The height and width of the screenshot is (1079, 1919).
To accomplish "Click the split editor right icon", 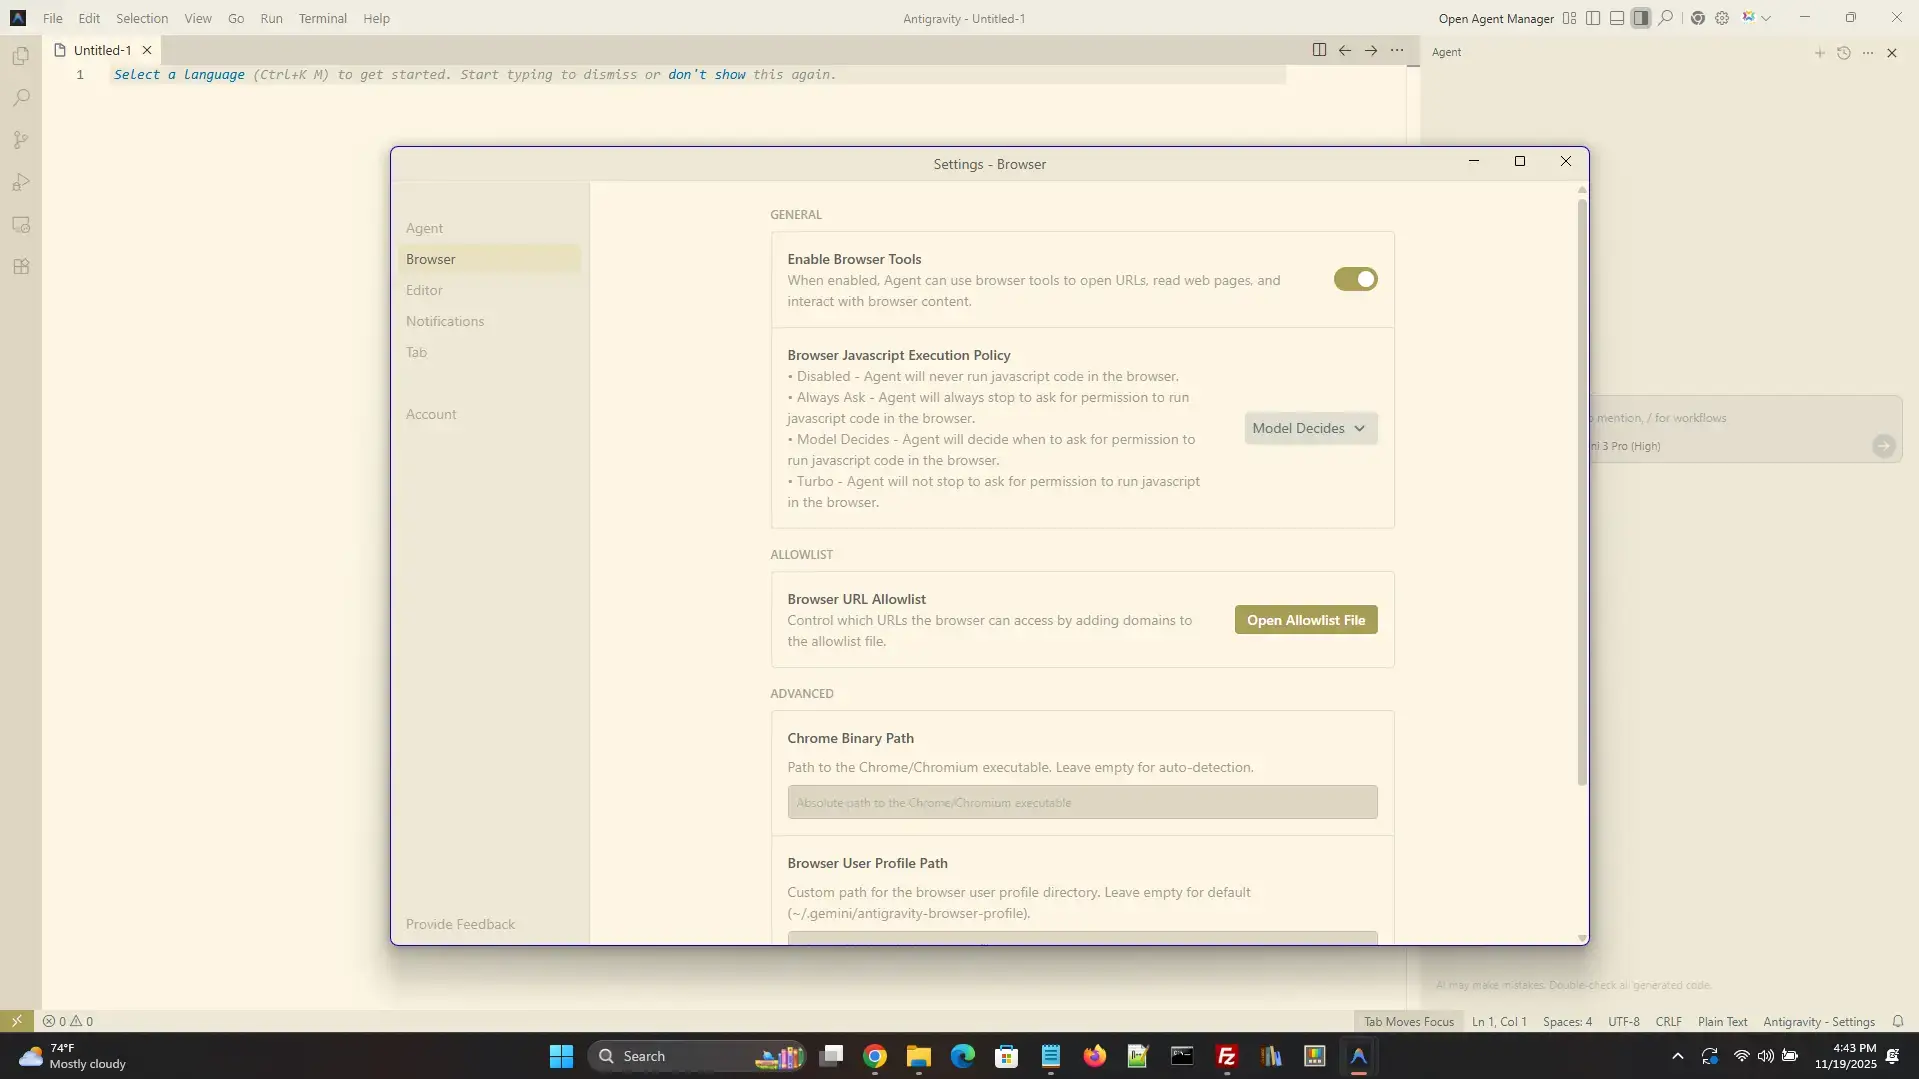I will (x=1319, y=50).
